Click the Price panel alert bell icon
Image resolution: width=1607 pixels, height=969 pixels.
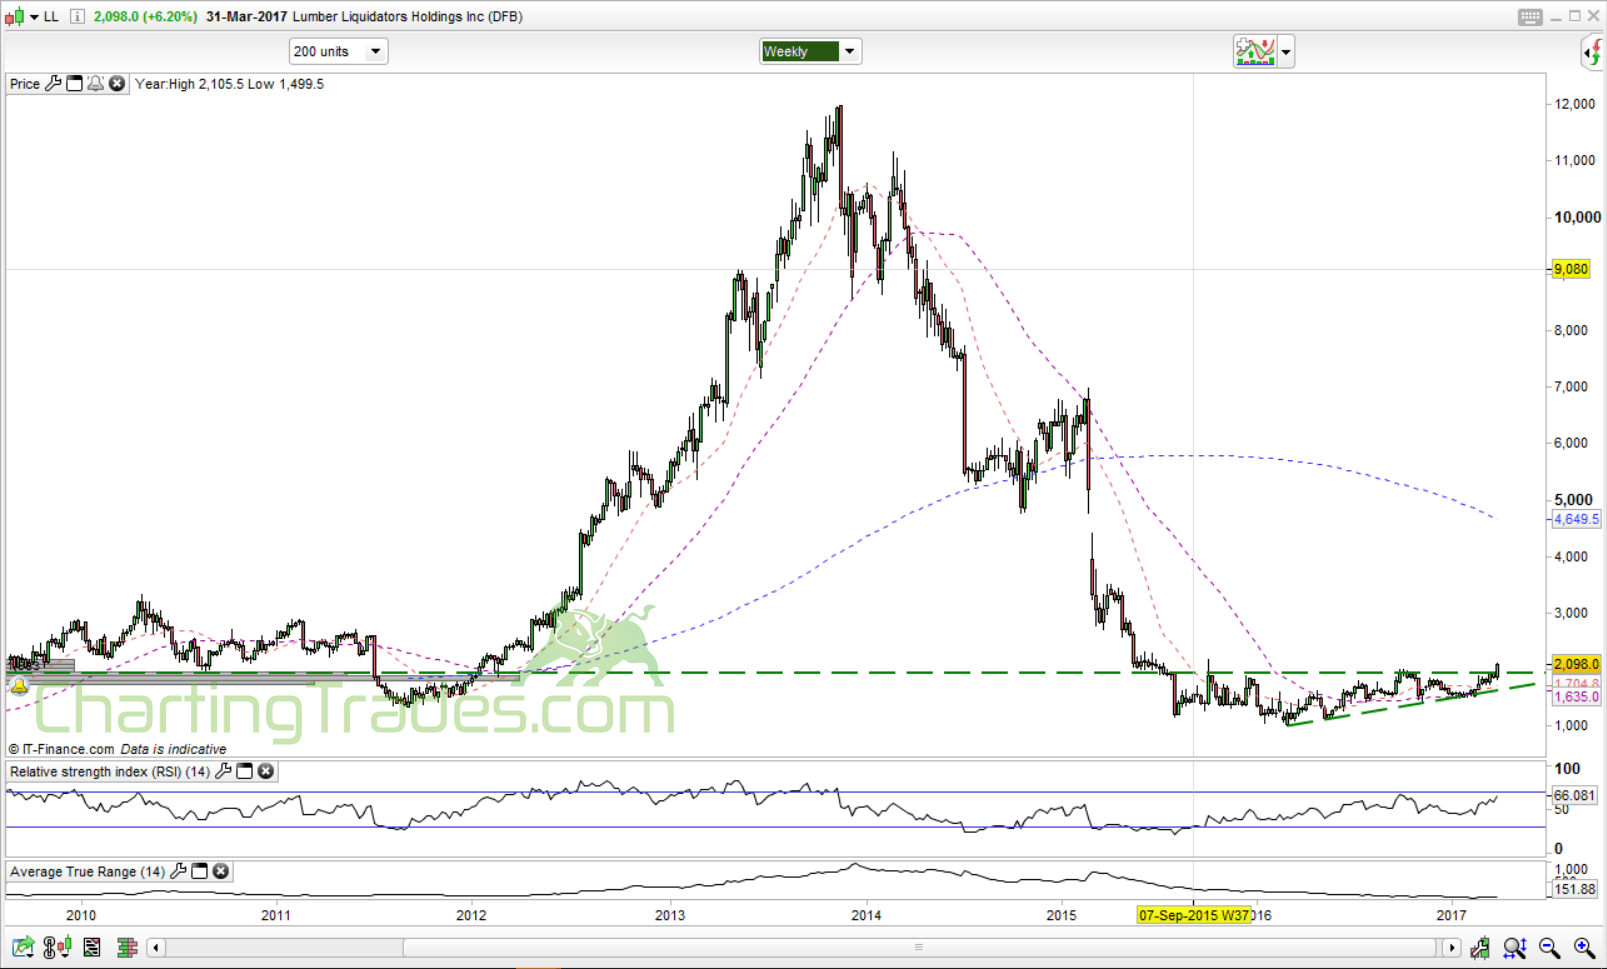coord(95,84)
